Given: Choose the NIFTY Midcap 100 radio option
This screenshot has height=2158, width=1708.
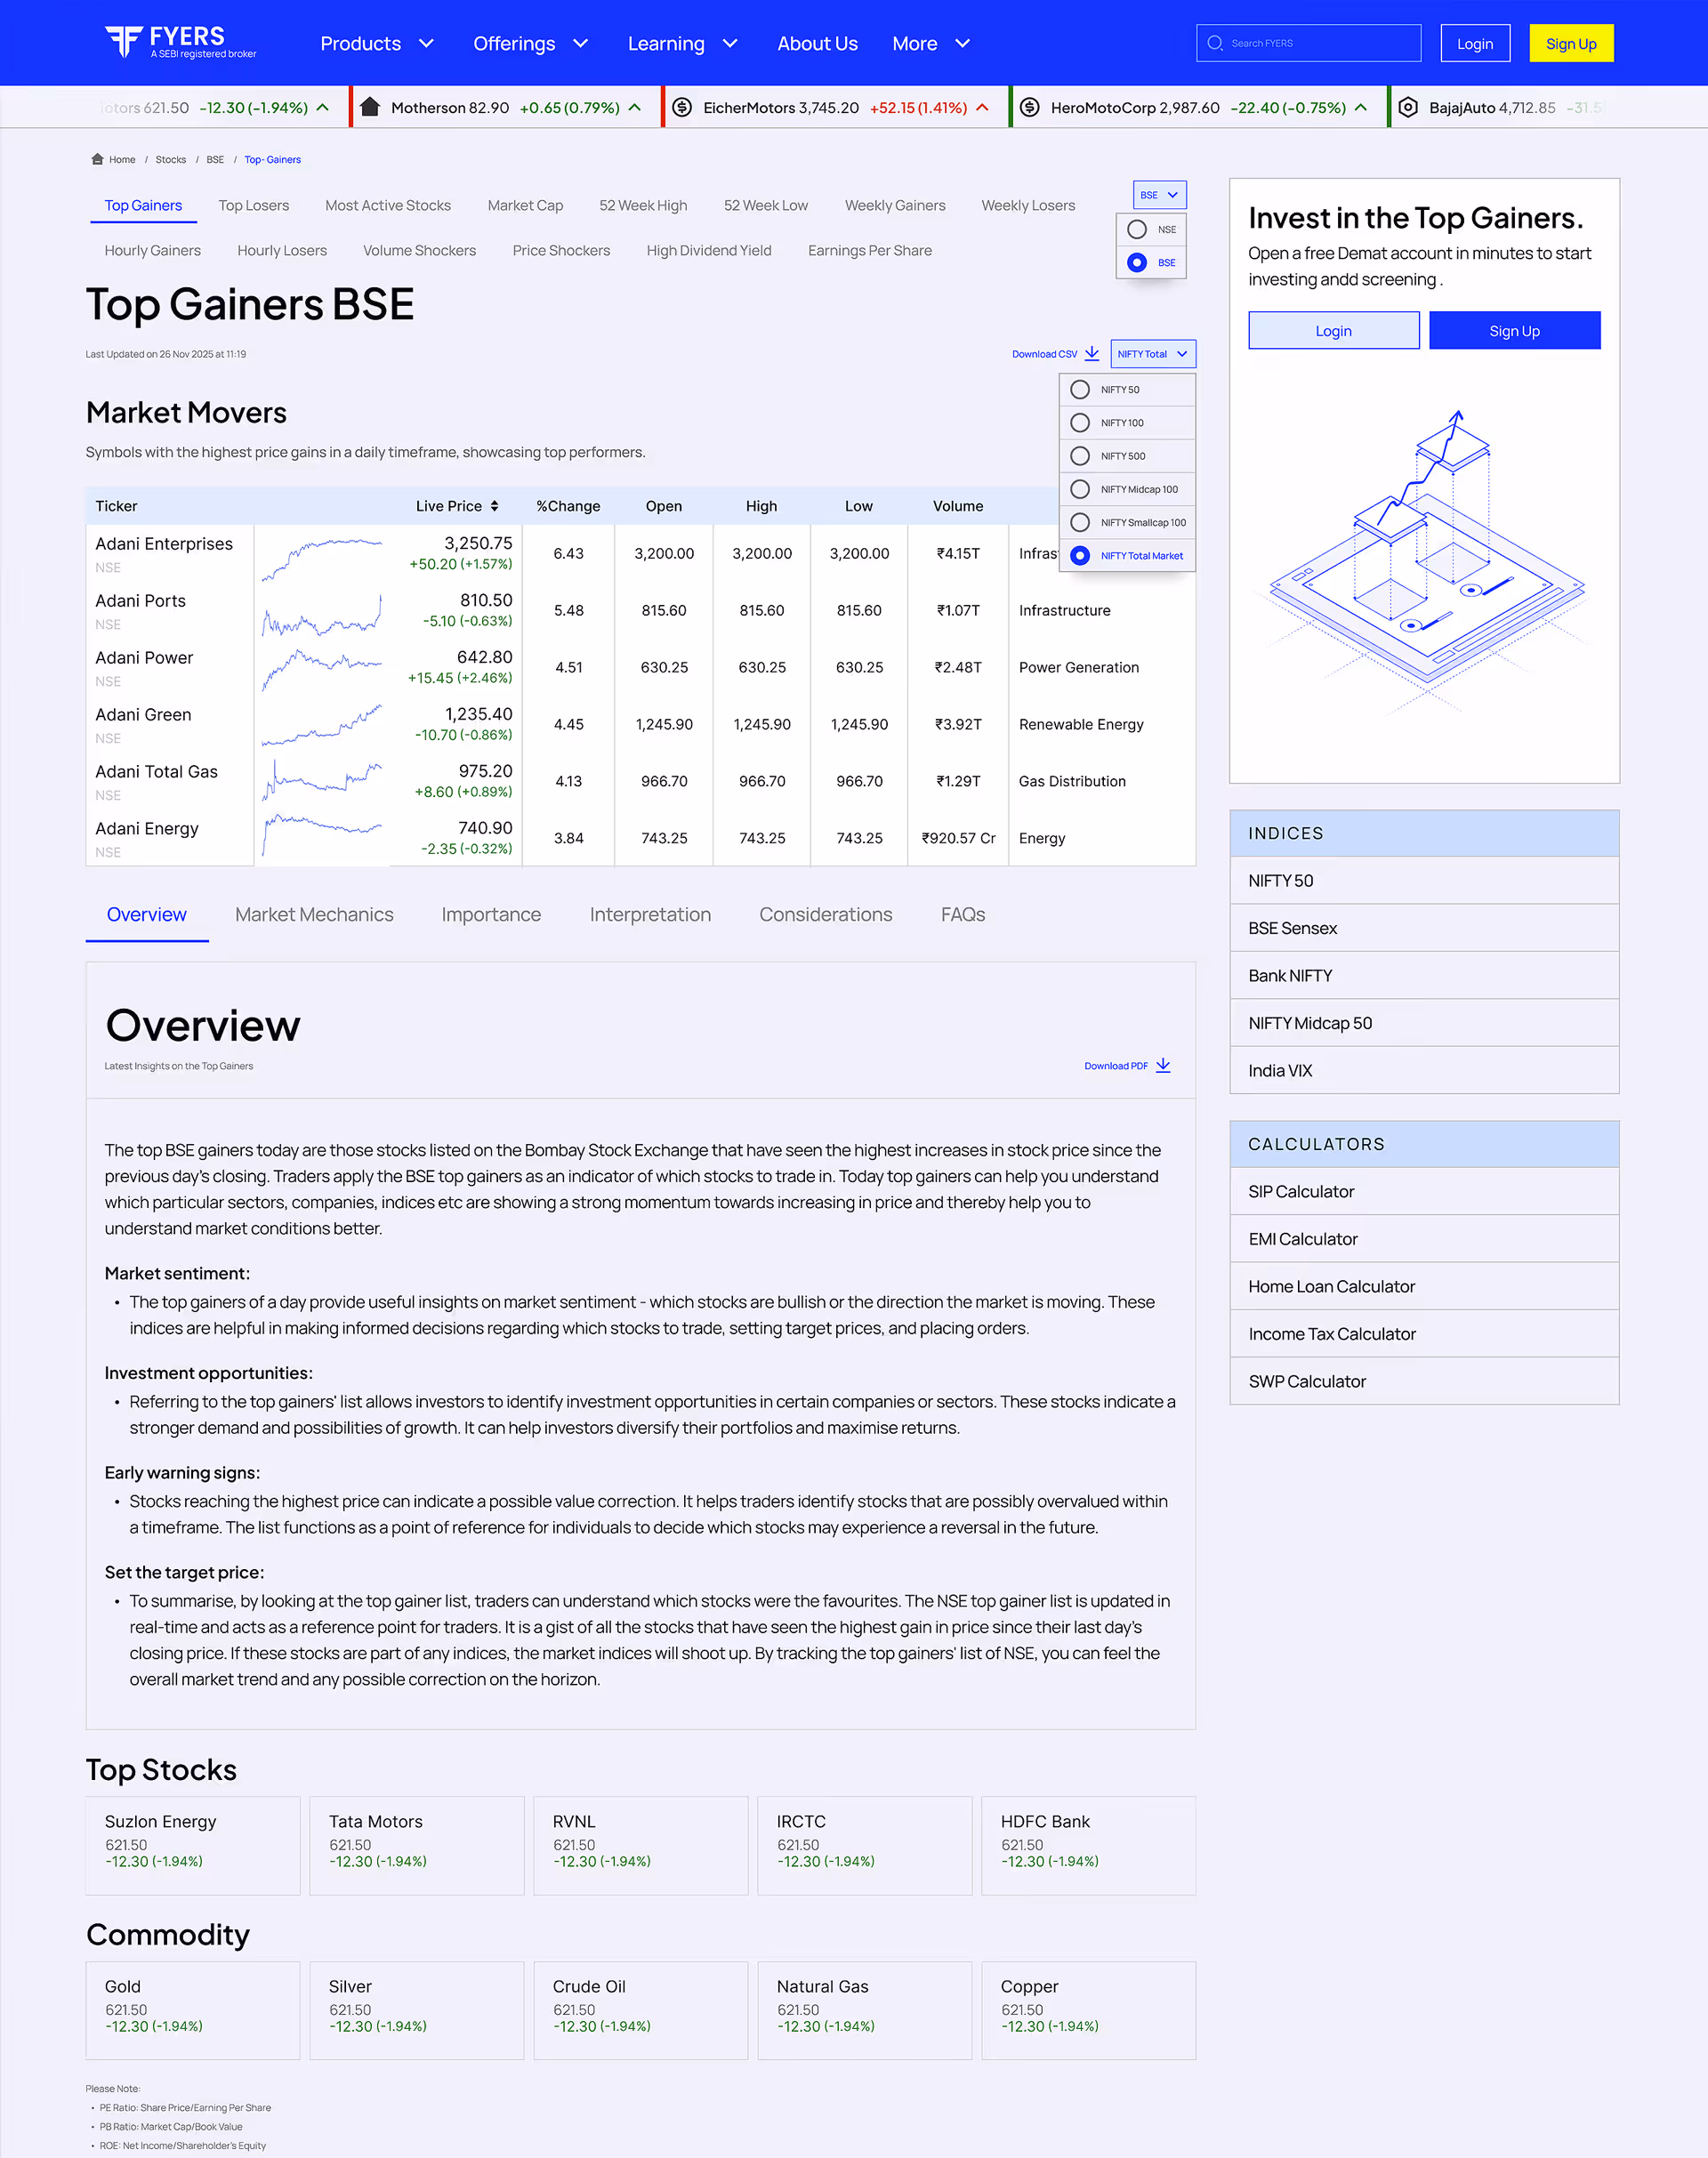Looking at the screenshot, I should coord(1080,489).
